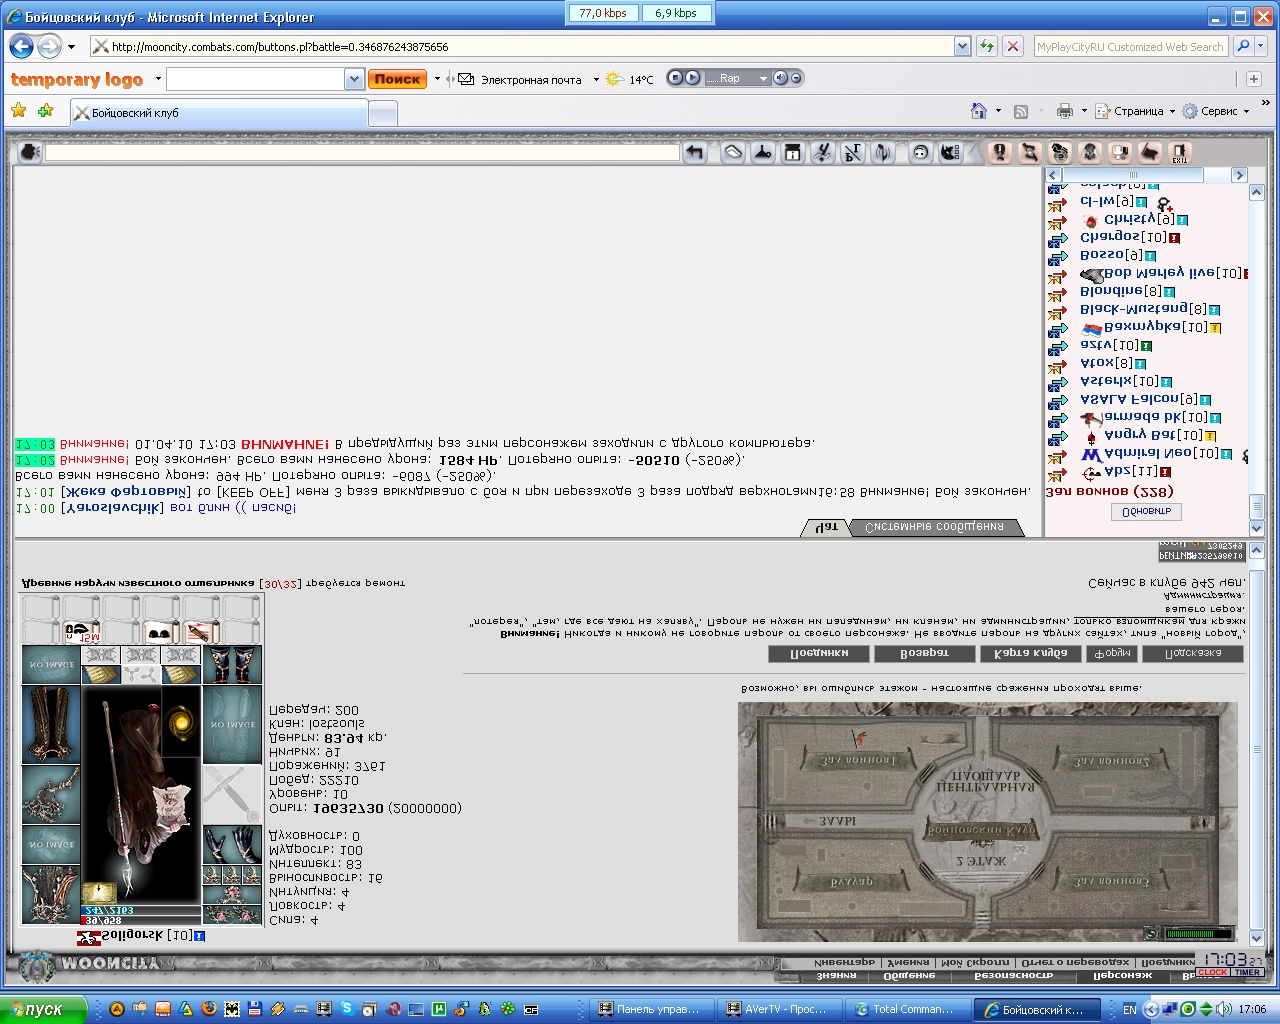Switch to the Чат tab
1280x1024 pixels.
(826, 528)
